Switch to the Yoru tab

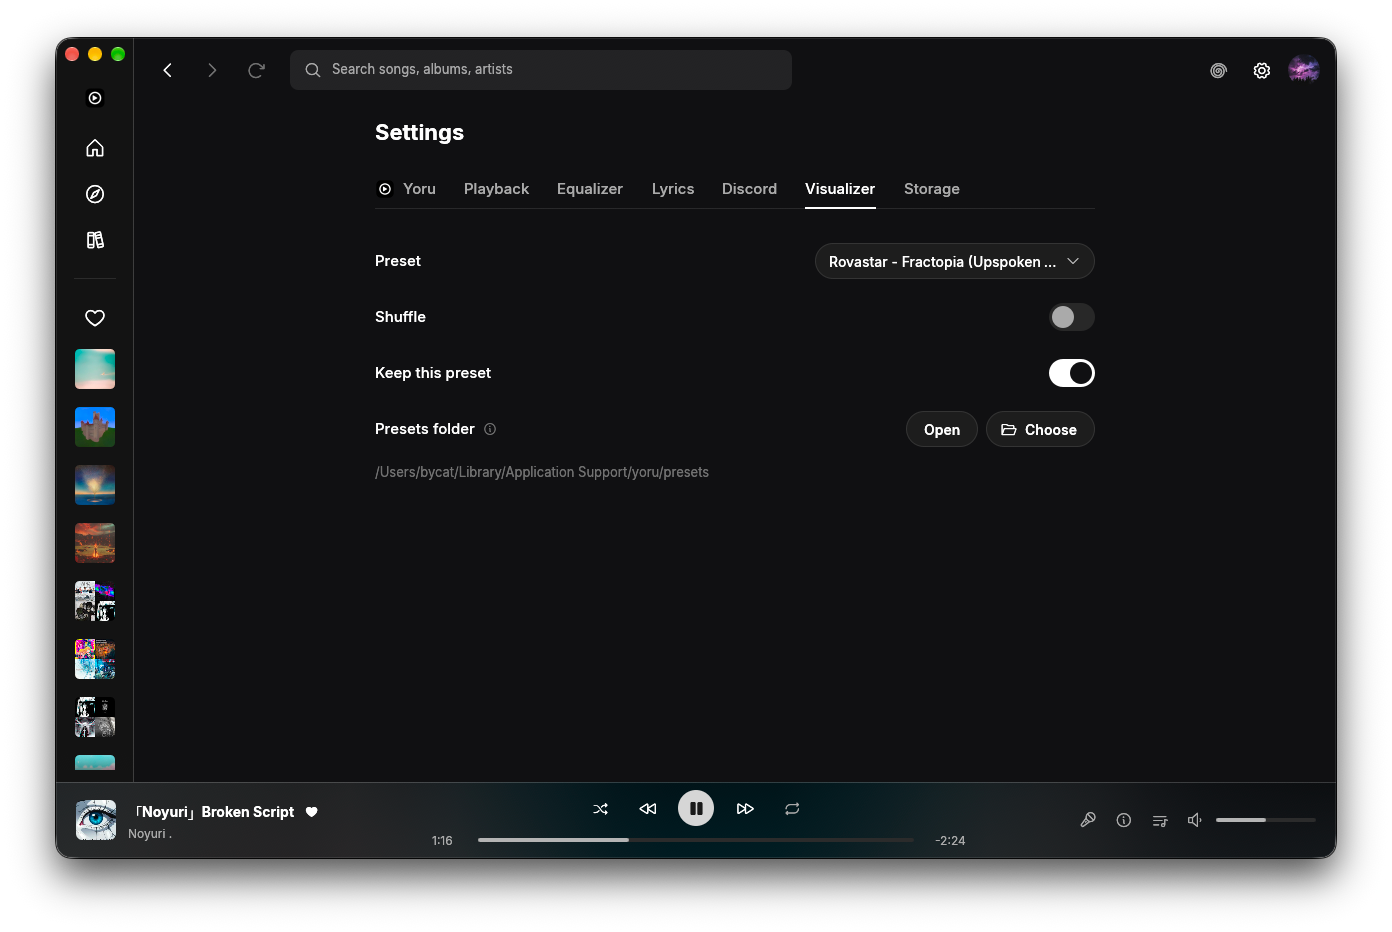coord(407,189)
